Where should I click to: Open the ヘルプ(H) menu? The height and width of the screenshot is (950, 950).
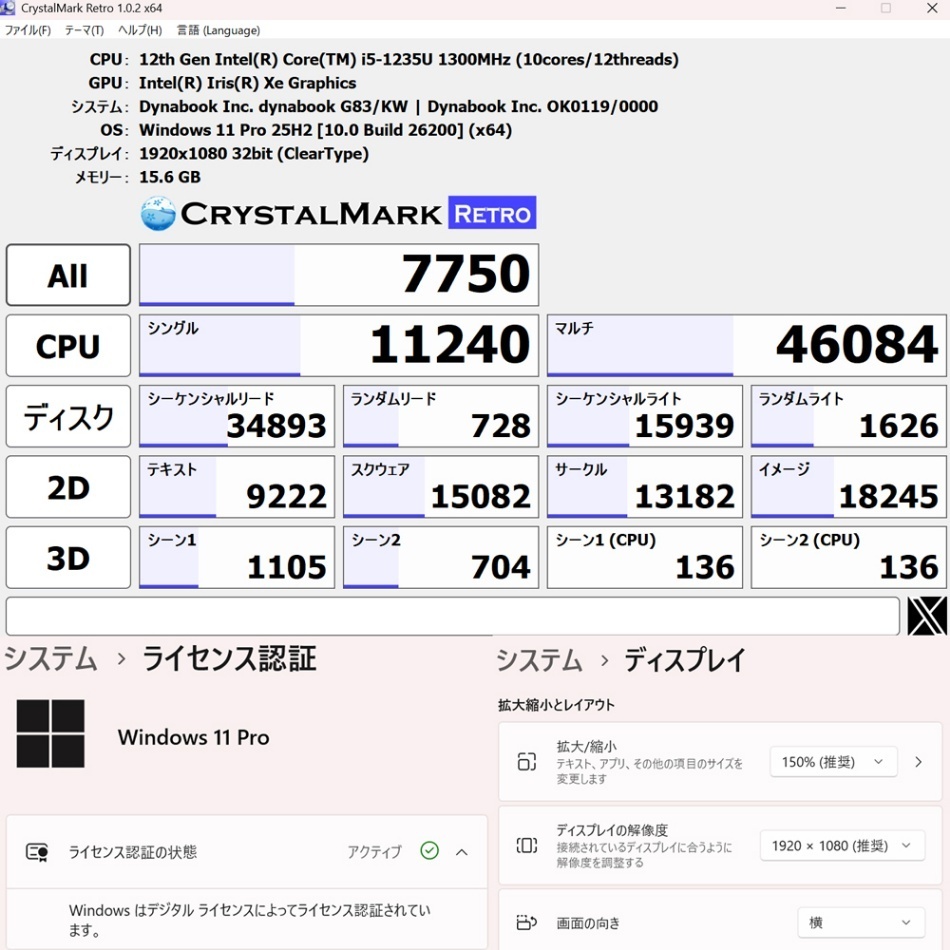coord(140,30)
